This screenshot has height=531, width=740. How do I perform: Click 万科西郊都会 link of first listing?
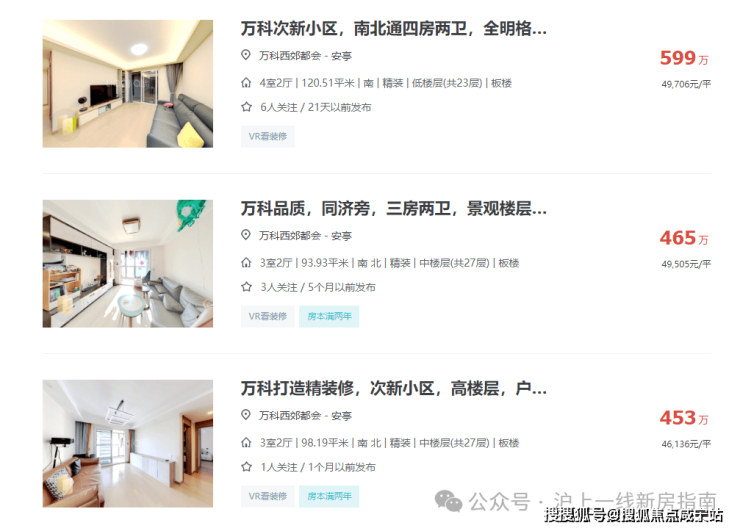[x=290, y=56]
